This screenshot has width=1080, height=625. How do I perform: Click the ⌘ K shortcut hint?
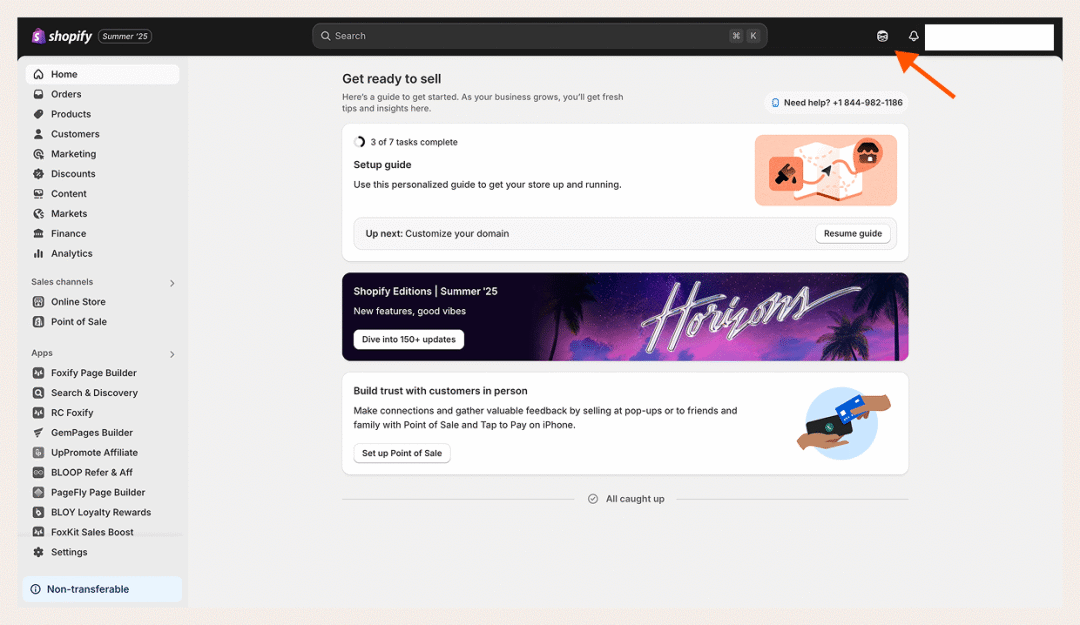tap(745, 36)
